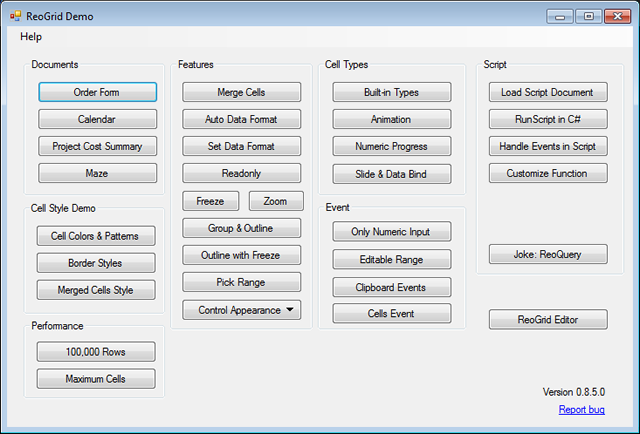Image resolution: width=640 pixels, height=434 pixels.
Task: Close the ReoGrid Demo window
Action: [x=618, y=16]
